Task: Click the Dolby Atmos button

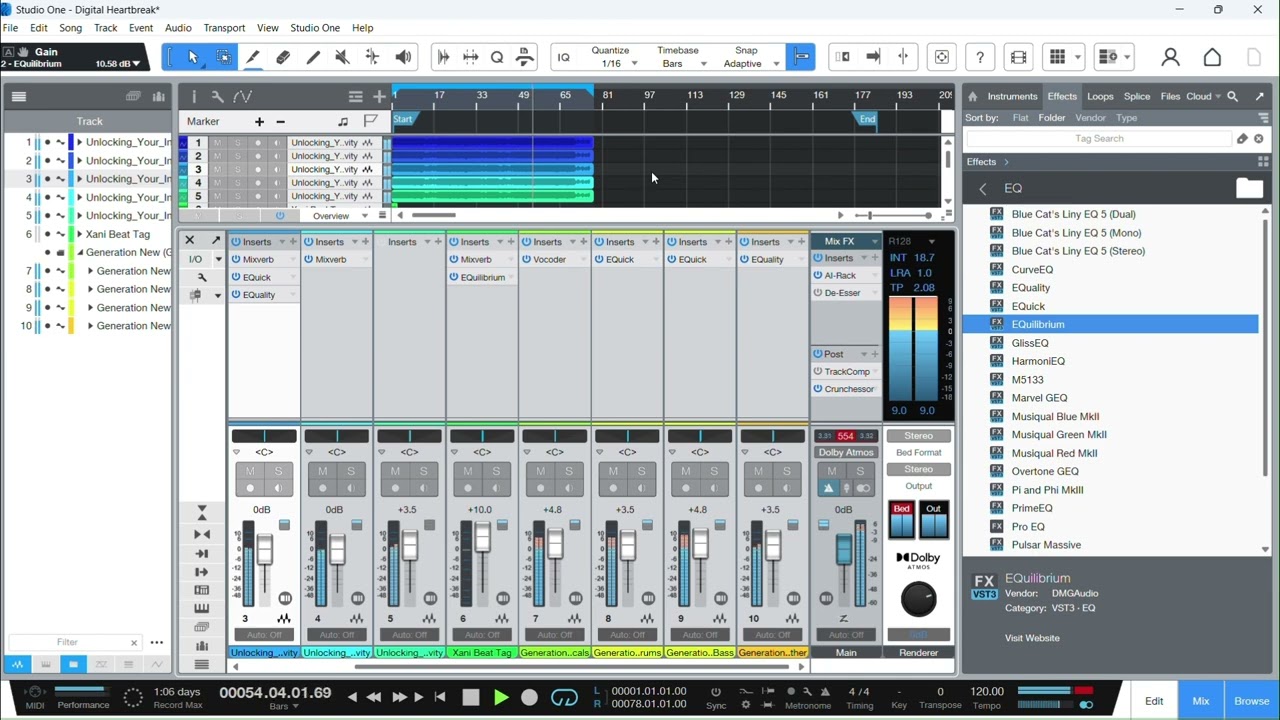Action: tap(846, 452)
